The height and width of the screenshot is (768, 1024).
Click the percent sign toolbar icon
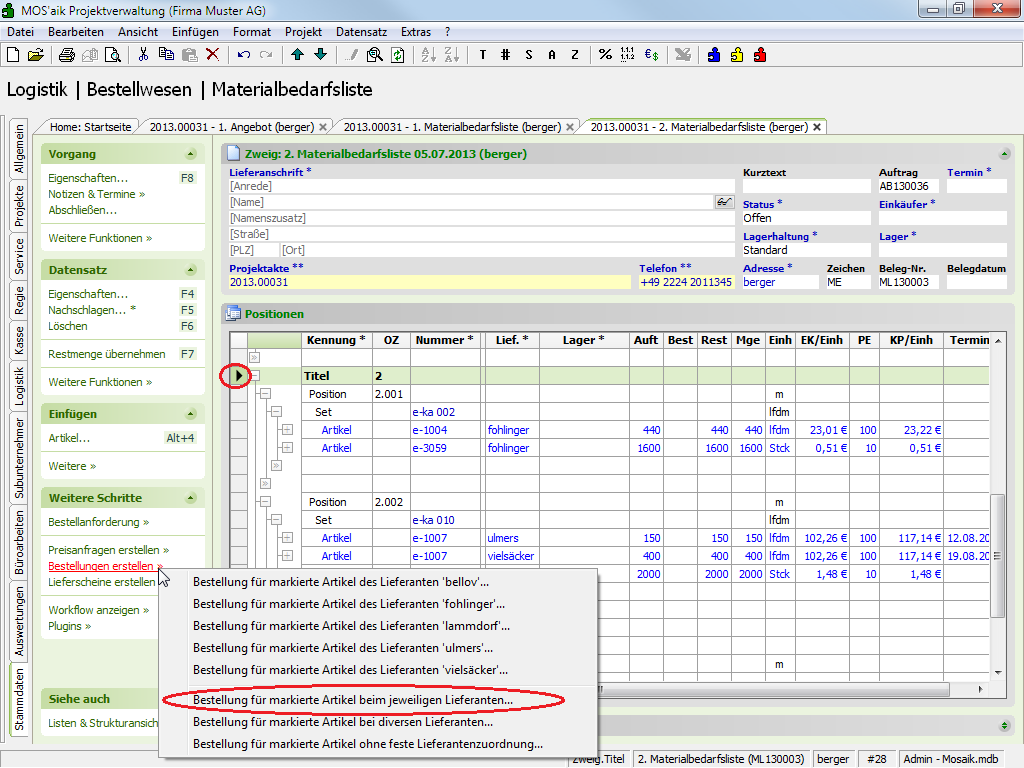pos(605,55)
